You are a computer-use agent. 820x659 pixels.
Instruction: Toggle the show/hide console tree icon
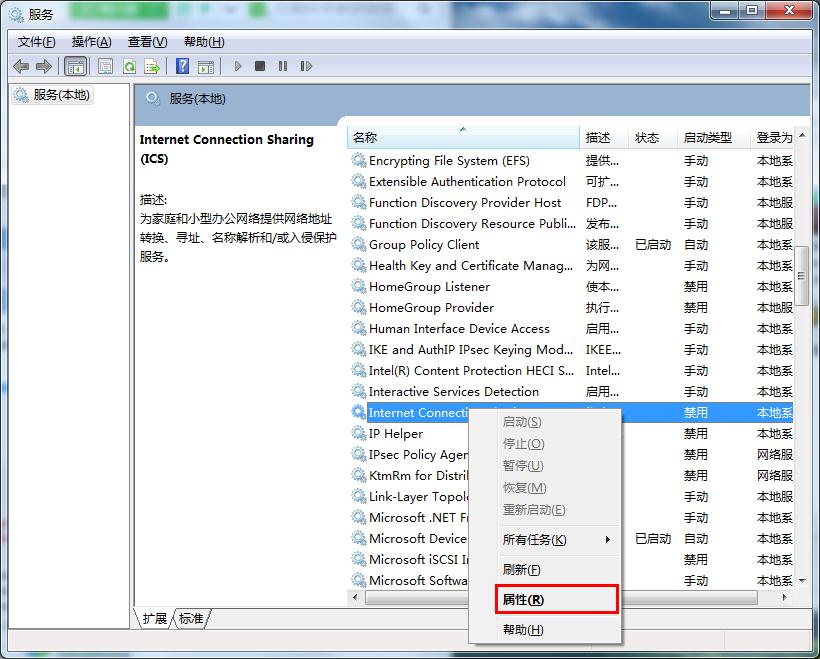[x=75, y=66]
